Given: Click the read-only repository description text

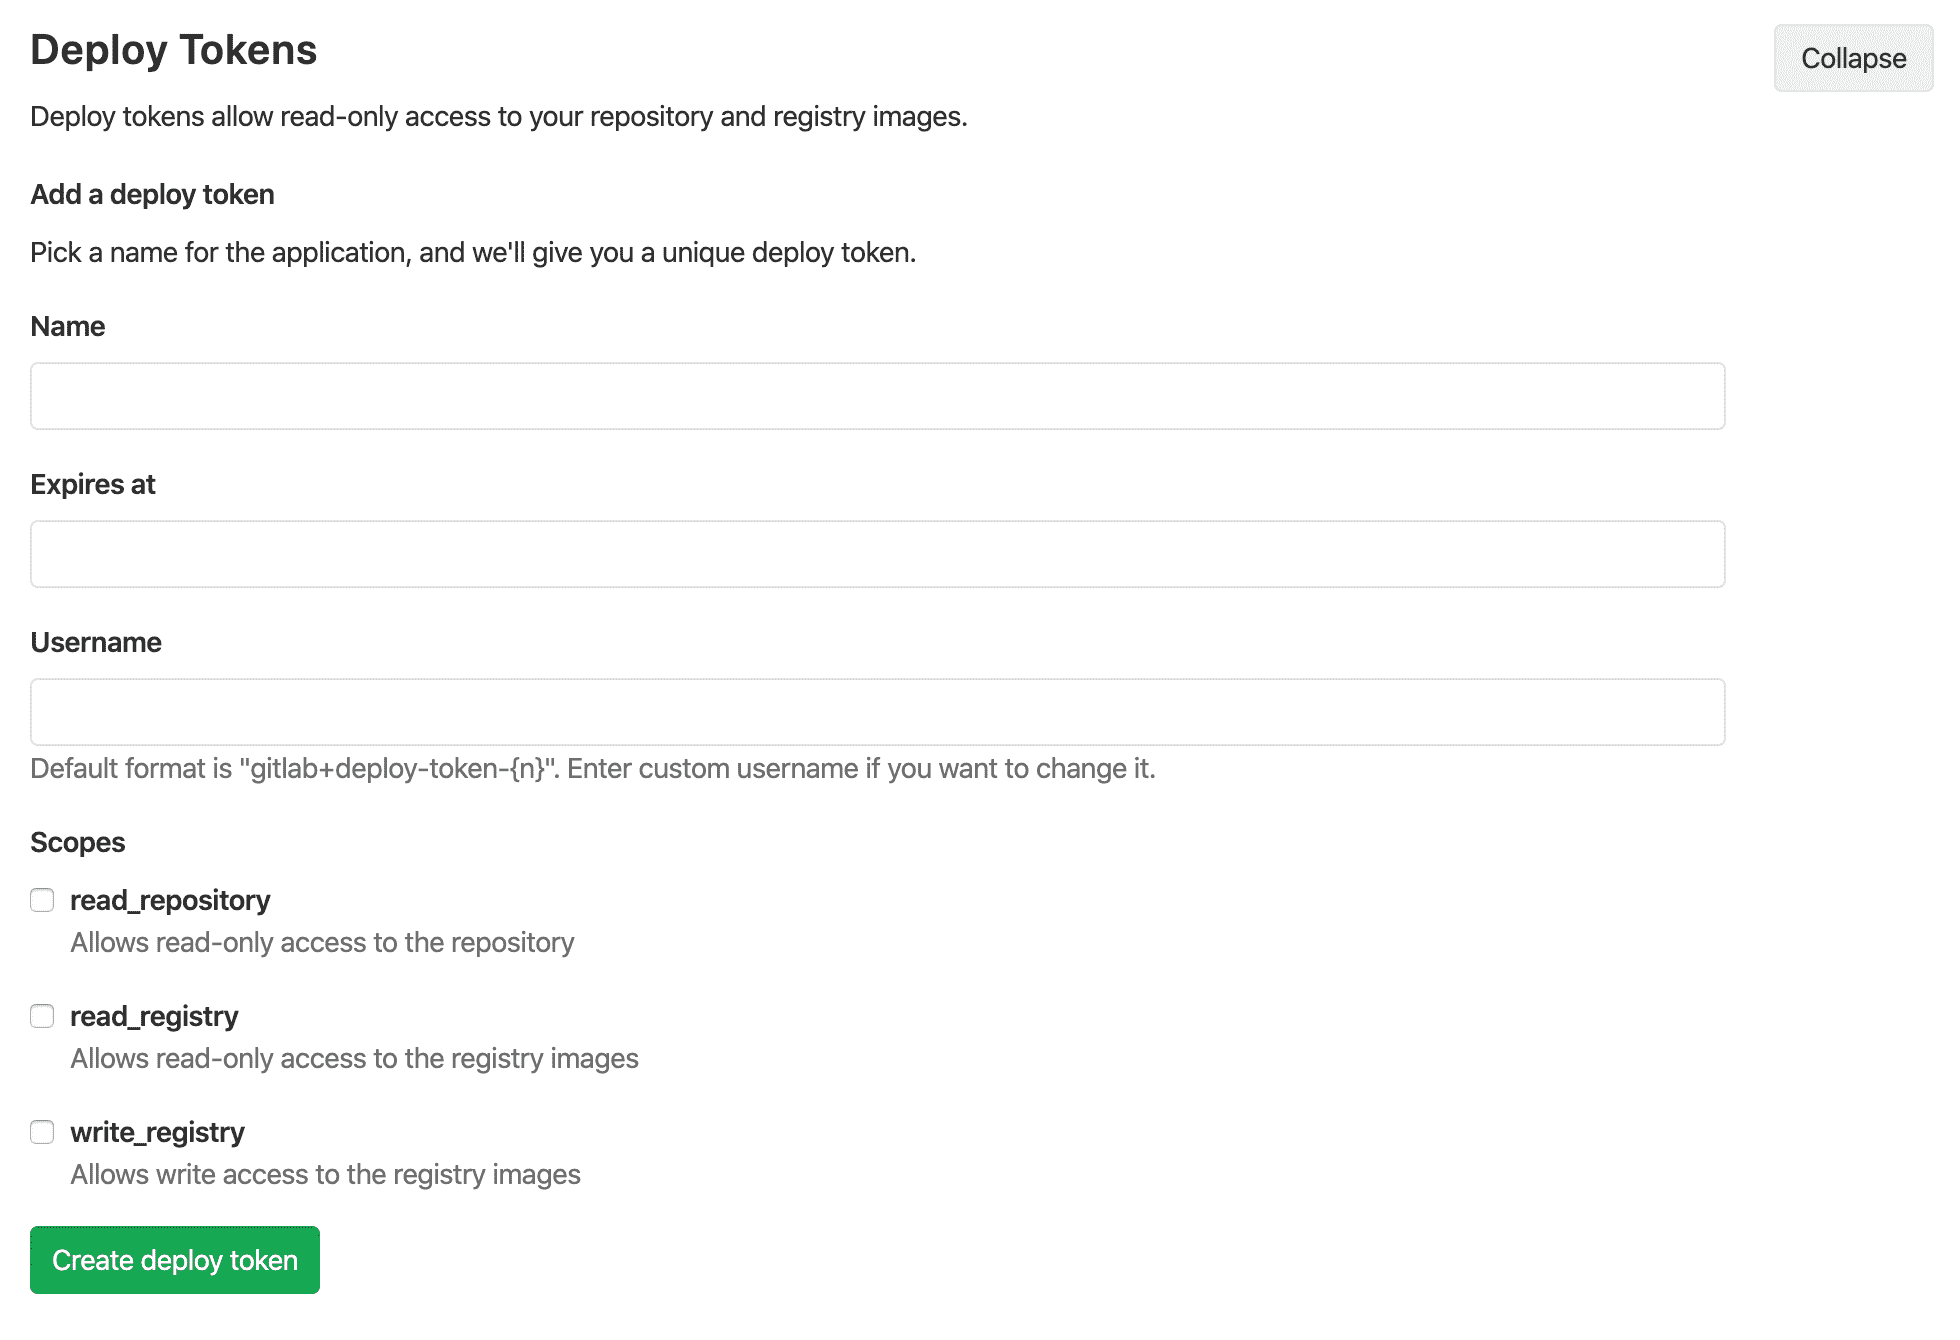Looking at the screenshot, I should click(x=321, y=942).
